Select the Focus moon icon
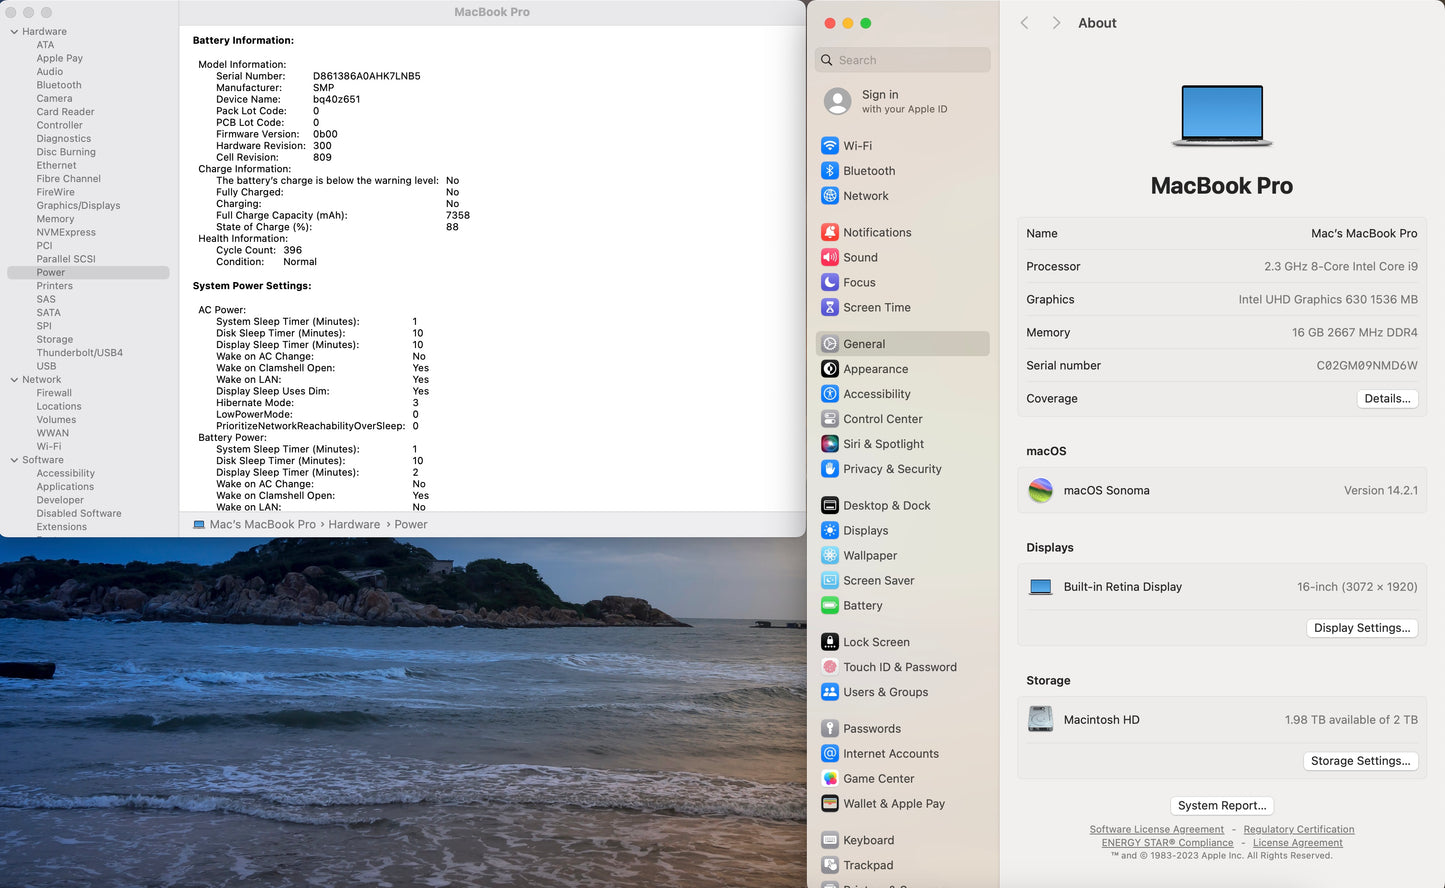The height and width of the screenshot is (888, 1445). point(830,282)
